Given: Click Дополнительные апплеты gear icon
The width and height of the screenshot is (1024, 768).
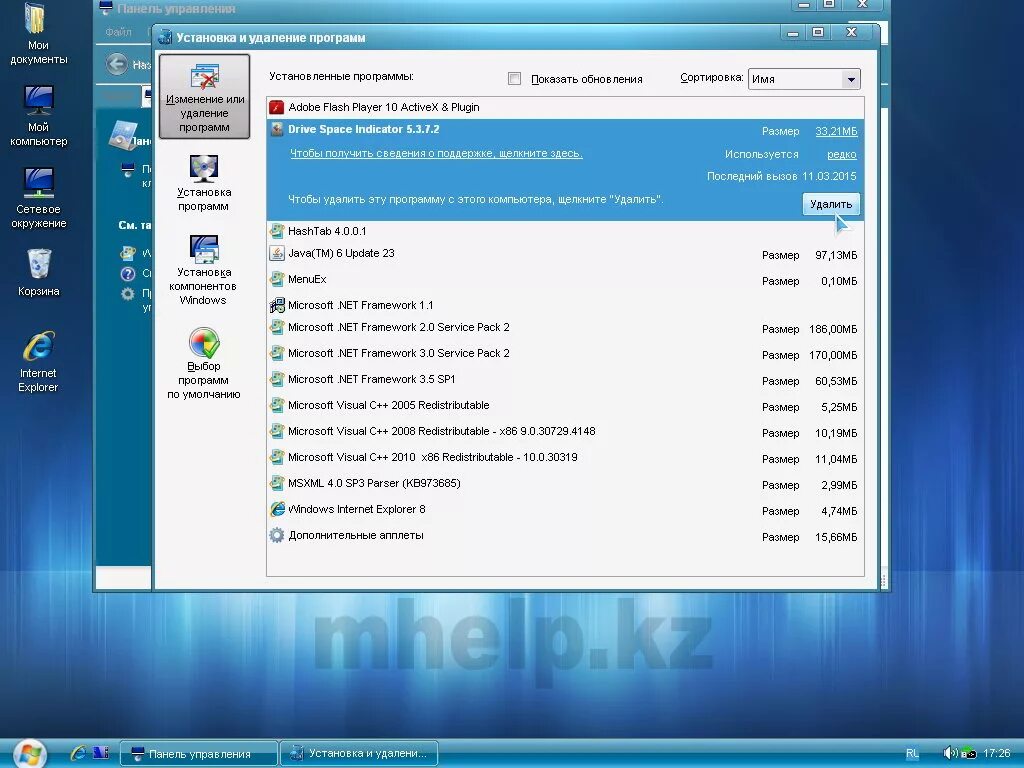Looking at the screenshot, I should (277, 535).
